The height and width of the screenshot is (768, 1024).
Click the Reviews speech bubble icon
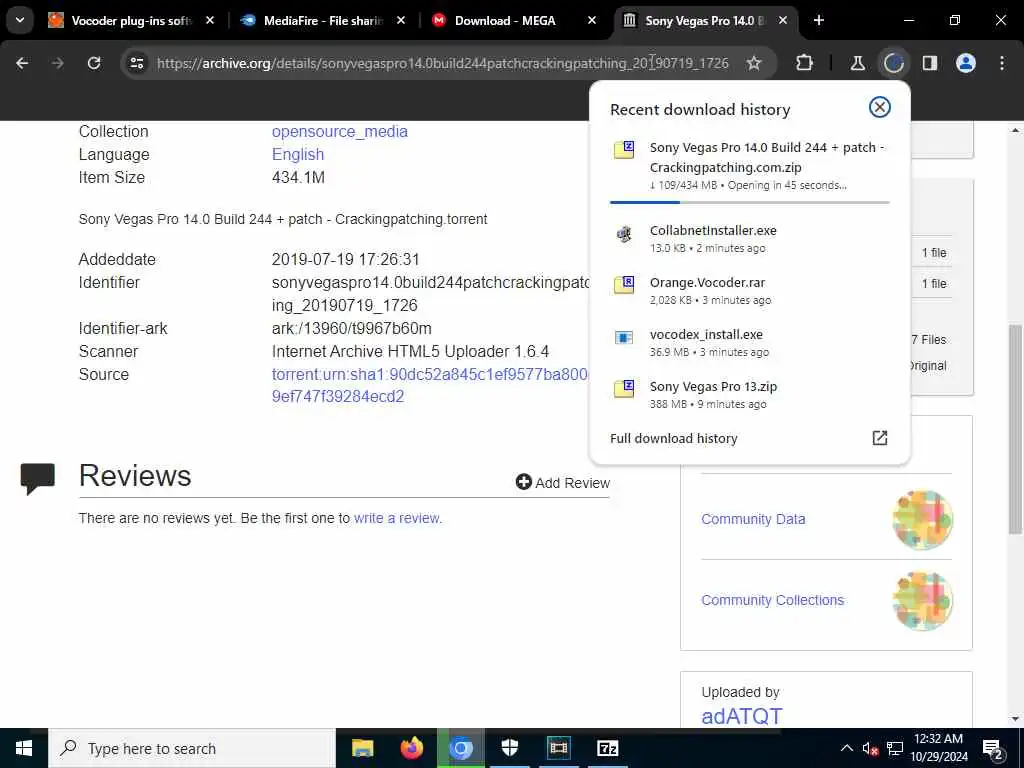coord(37,479)
